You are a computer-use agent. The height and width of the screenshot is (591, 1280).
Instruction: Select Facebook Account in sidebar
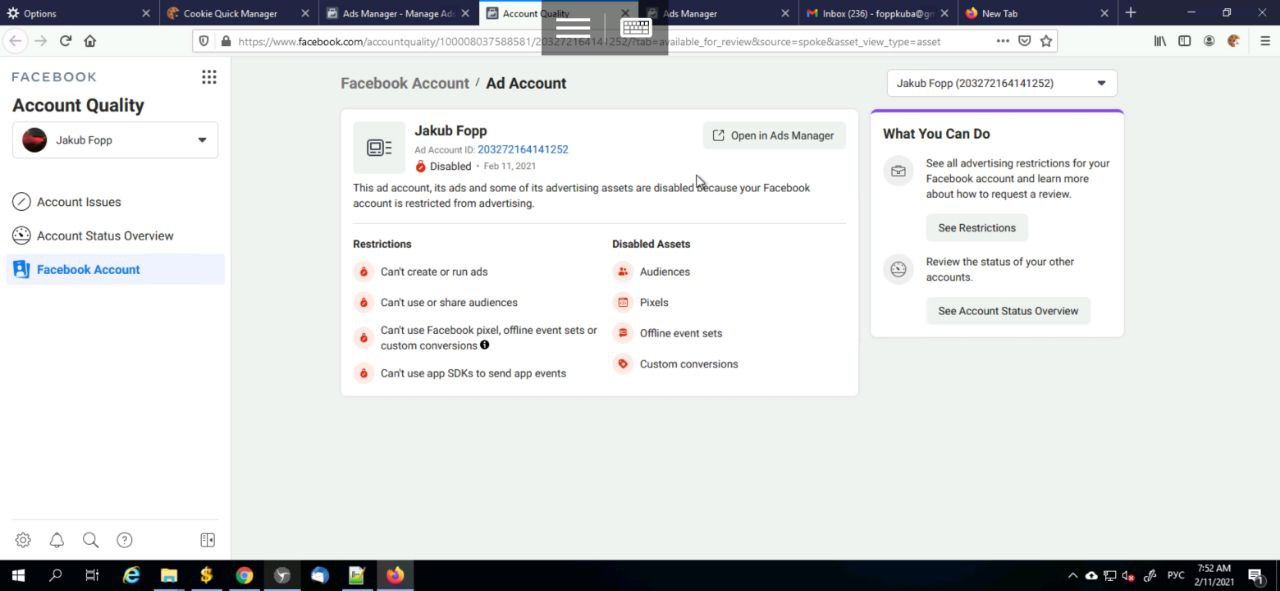click(115, 269)
